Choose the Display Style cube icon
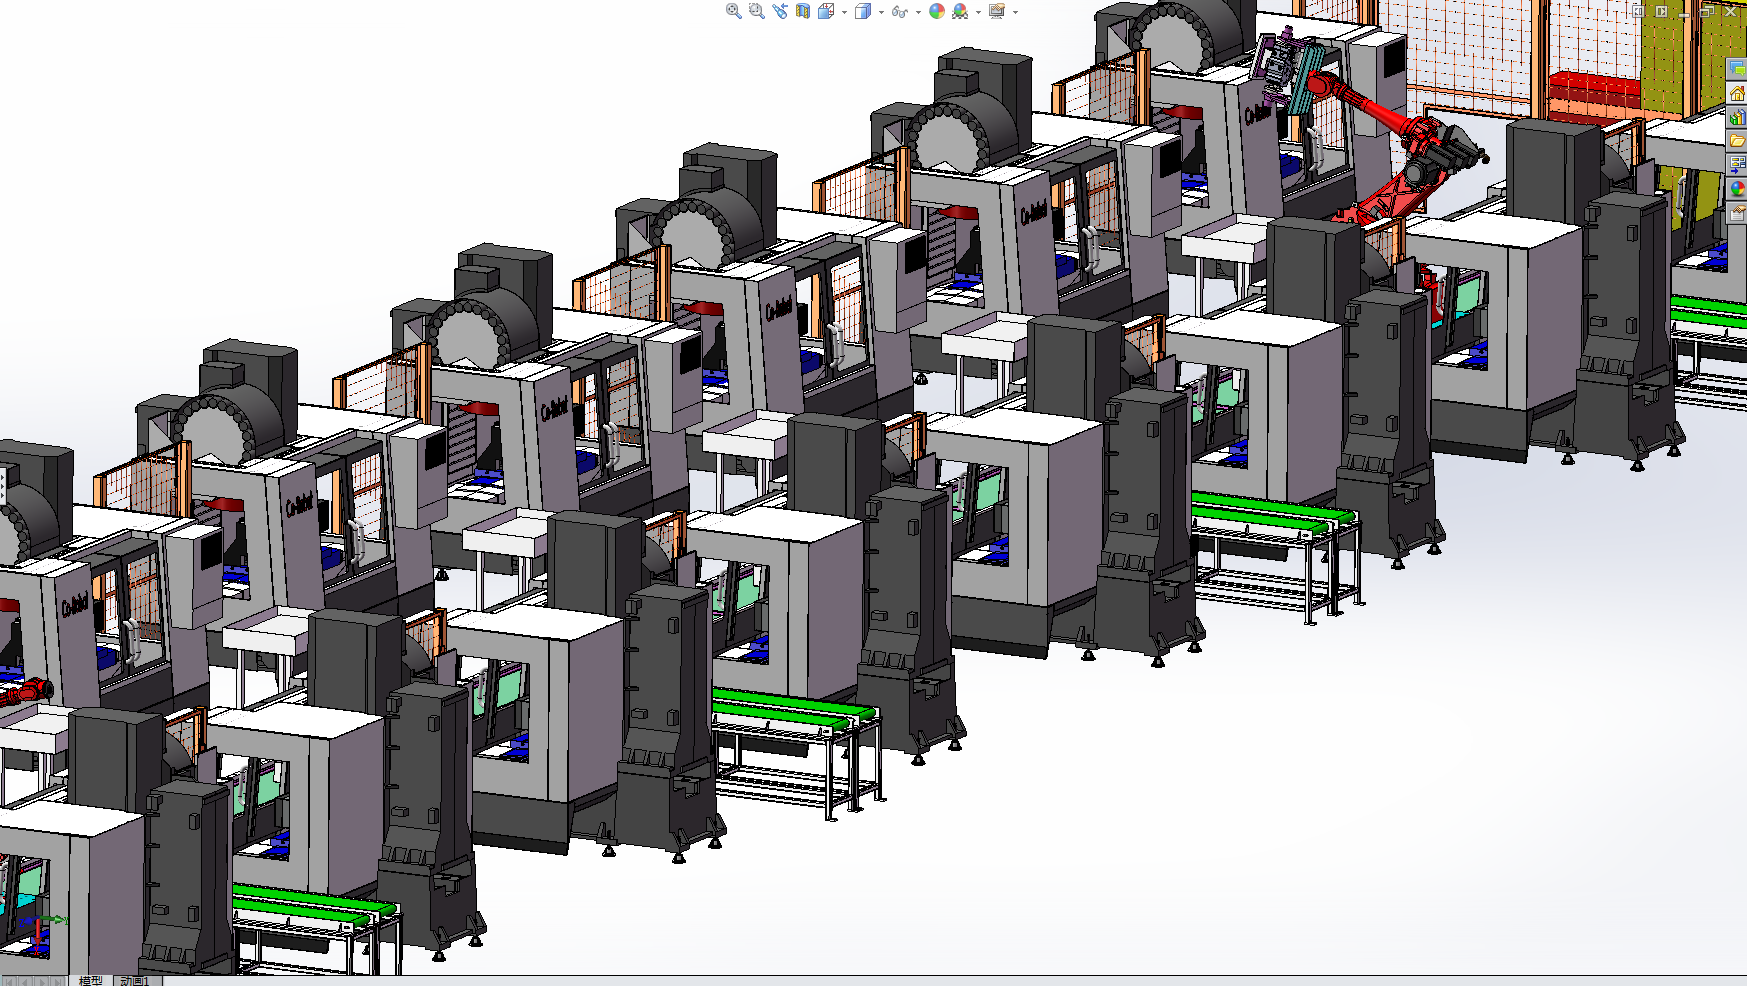The width and height of the screenshot is (1747, 986). coord(863,11)
